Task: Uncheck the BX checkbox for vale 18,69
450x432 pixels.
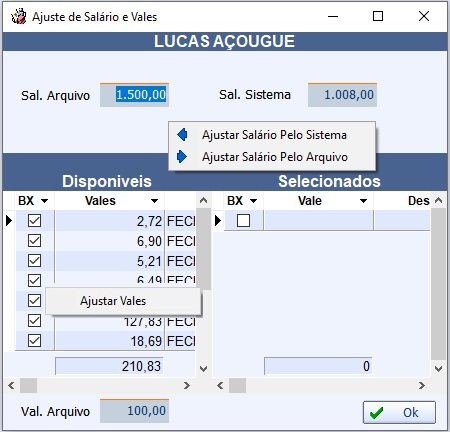Action: [x=34, y=341]
